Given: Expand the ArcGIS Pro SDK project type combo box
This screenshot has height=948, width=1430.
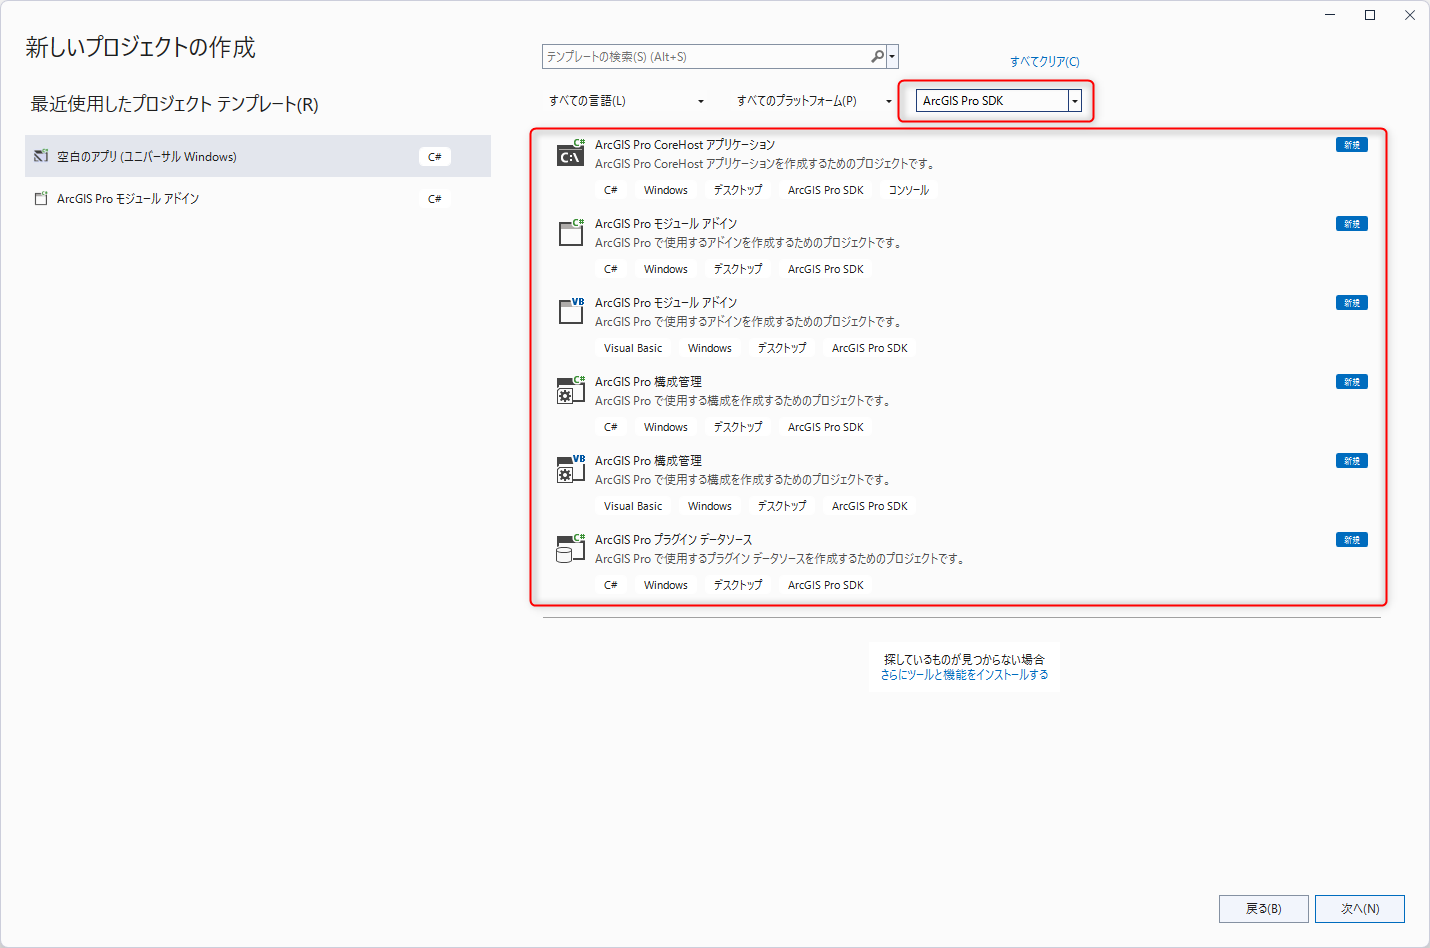Looking at the screenshot, I should (1075, 101).
